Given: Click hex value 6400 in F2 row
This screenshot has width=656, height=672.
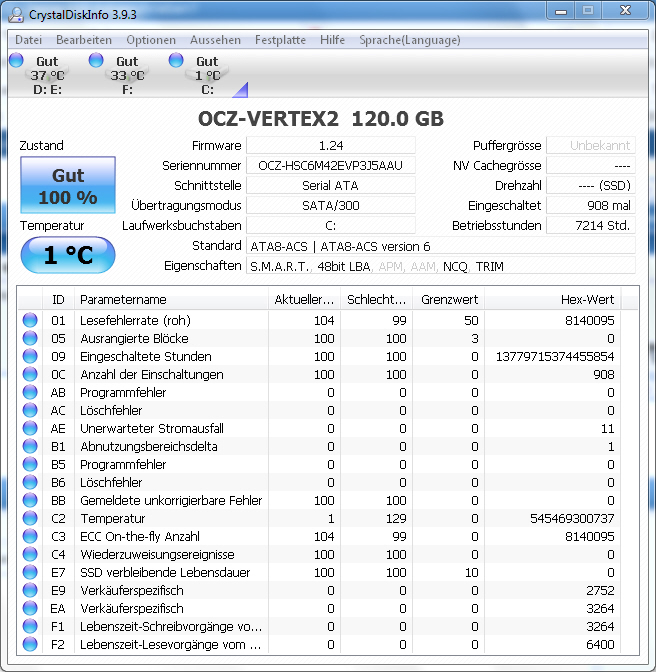Looking at the screenshot, I should tap(600, 645).
